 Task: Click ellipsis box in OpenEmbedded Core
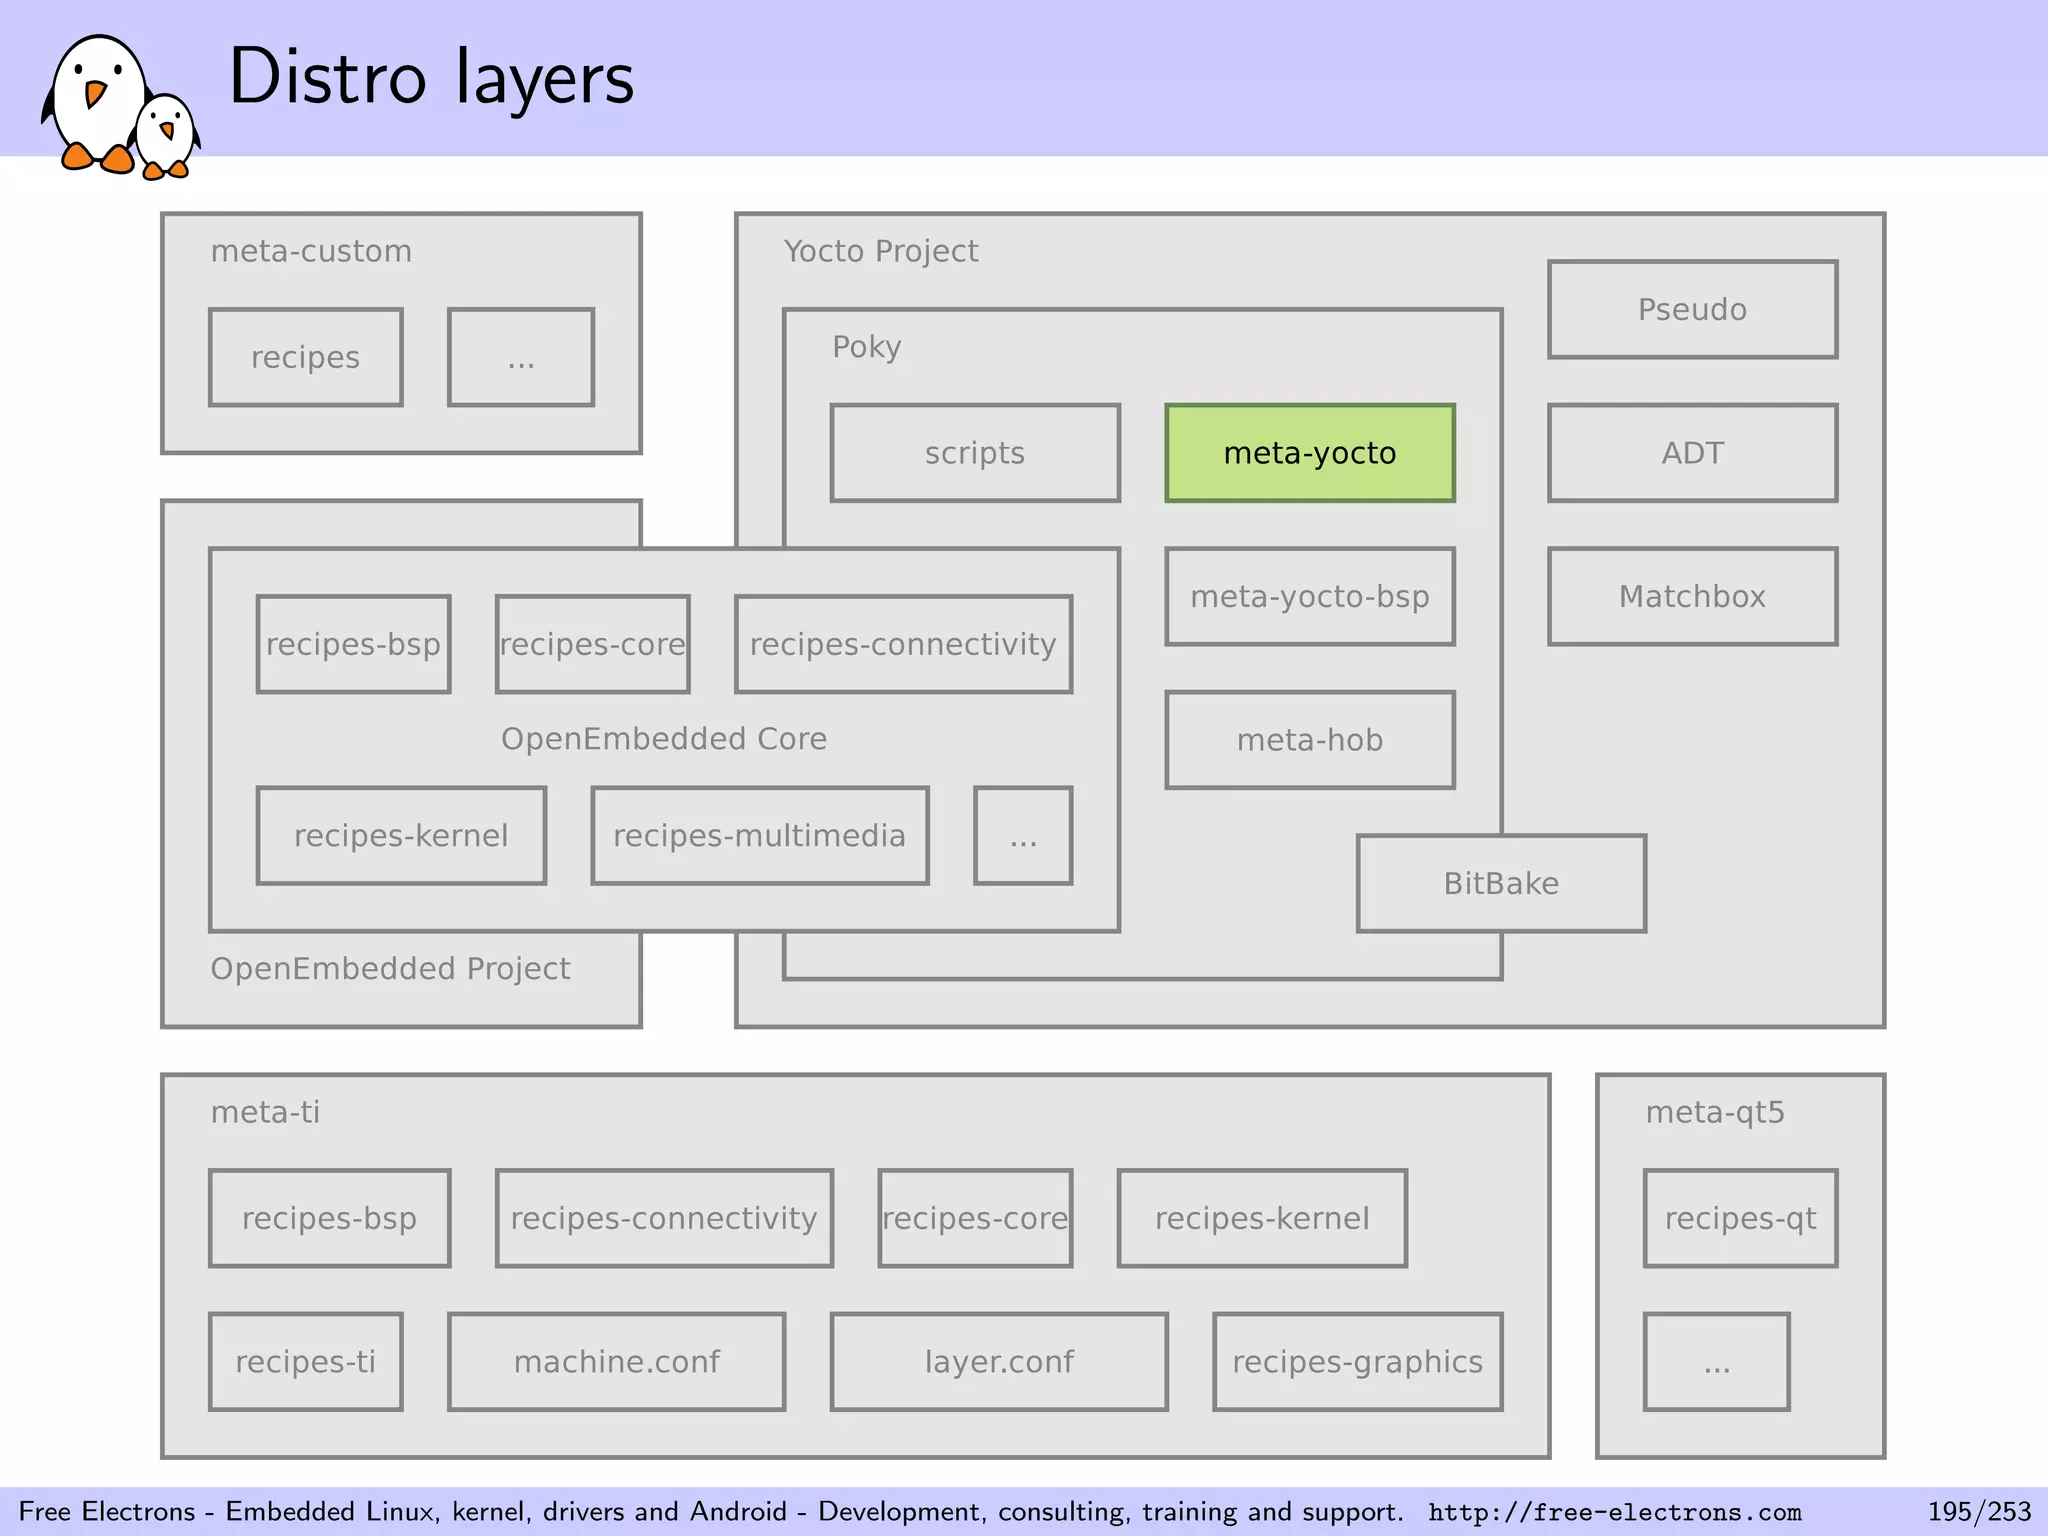pyautogui.click(x=1023, y=836)
